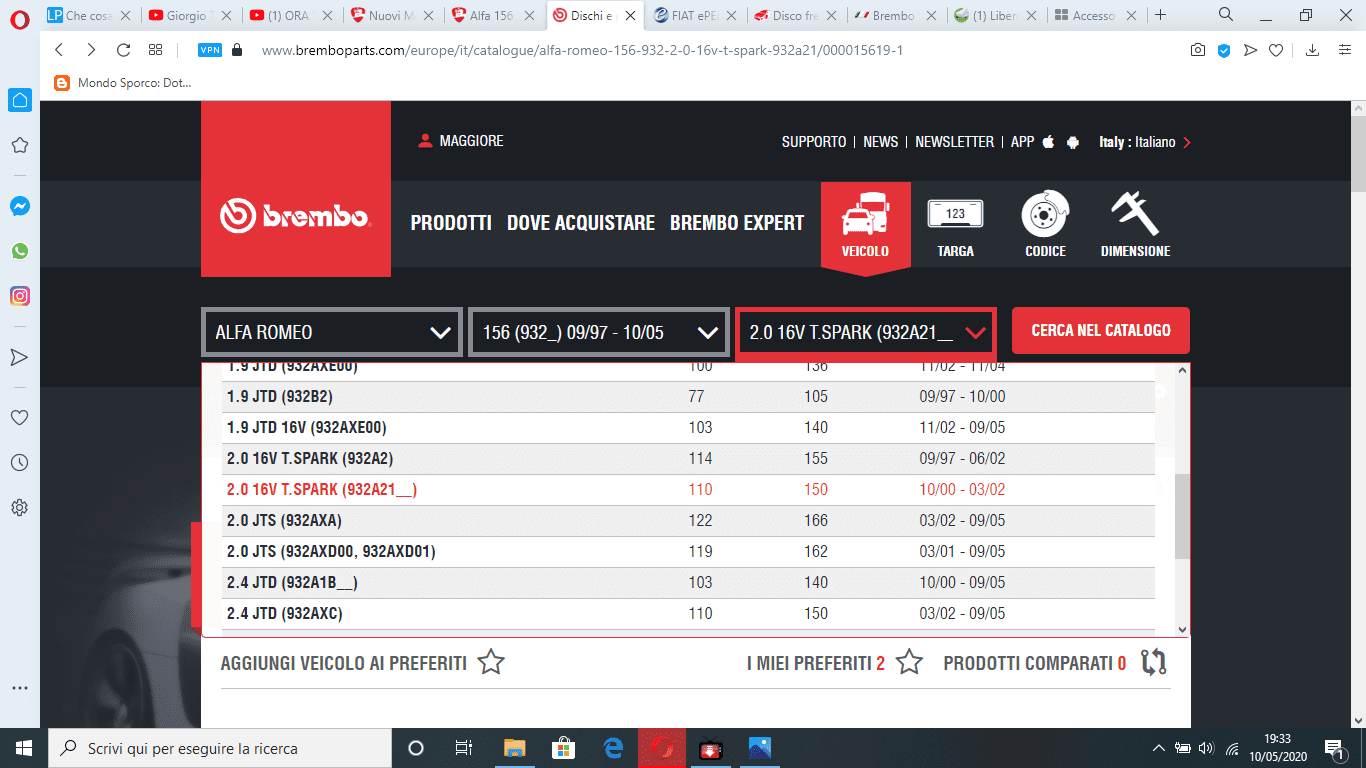Open WhatsApp in Opera sidebar
The height and width of the screenshot is (768, 1366).
[19, 251]
